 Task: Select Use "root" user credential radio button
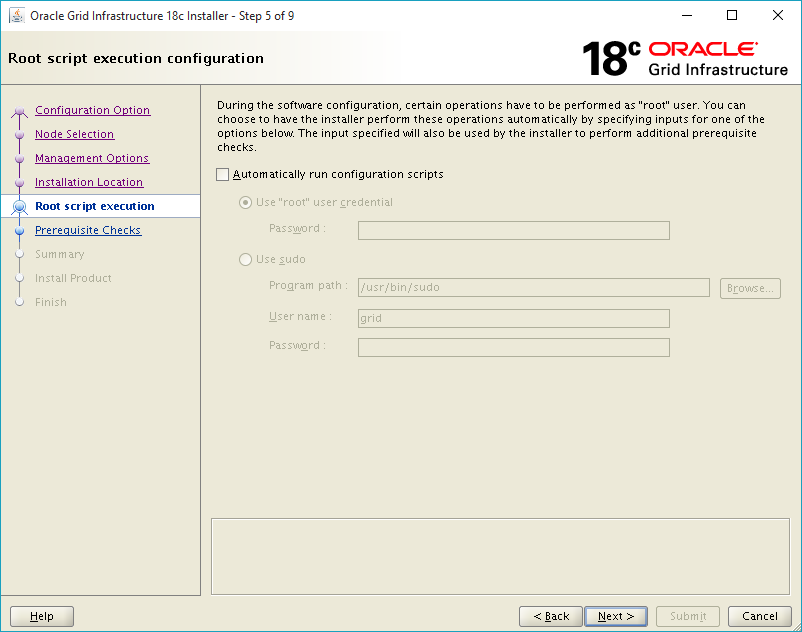(x=246, y=202)
